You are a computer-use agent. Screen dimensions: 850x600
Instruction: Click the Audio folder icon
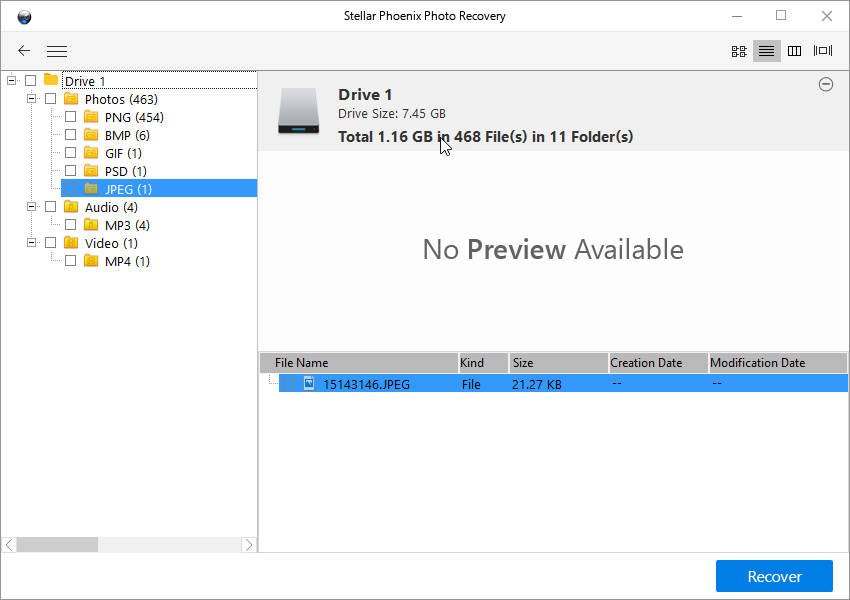(71, 207)
